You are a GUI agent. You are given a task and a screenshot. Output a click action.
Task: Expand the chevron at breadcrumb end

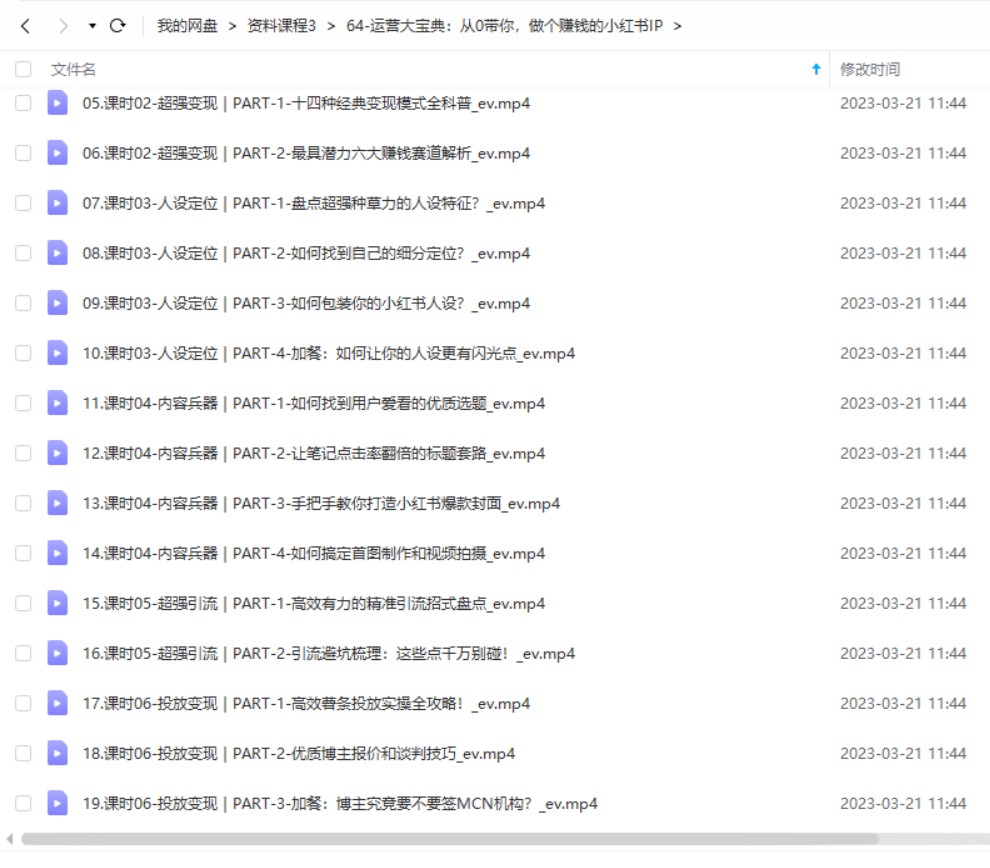677,26
